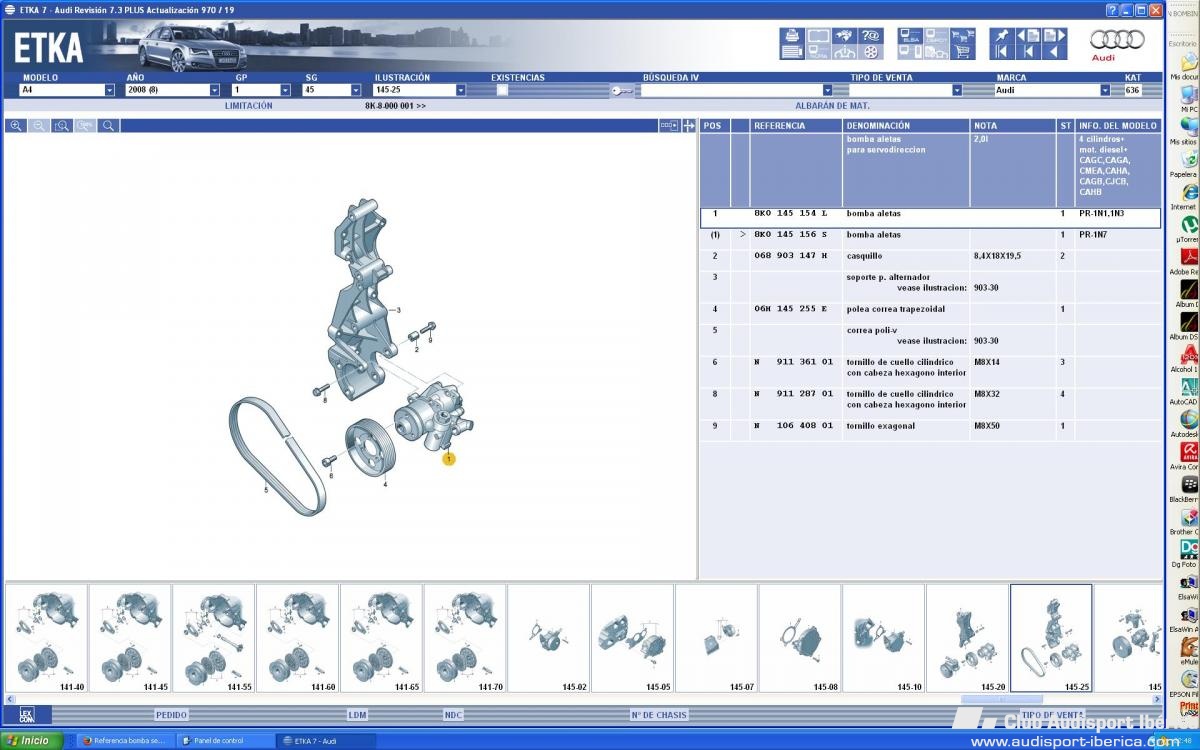This screenshot has width=1200, height=750.
Task: Click the handshake partner icon
Action: point(845,35)
